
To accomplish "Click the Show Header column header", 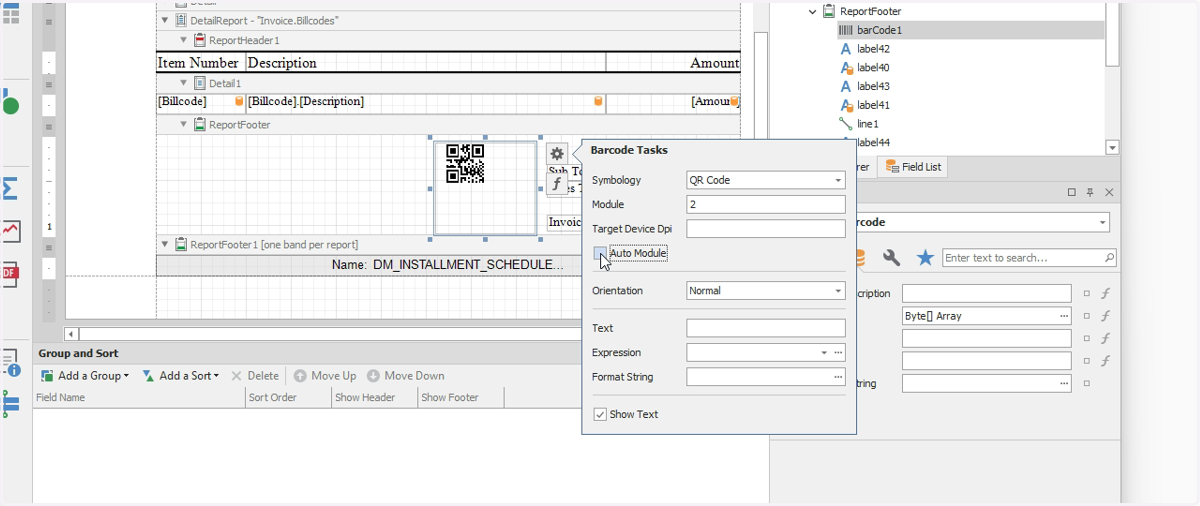I will pyautogui.click(x=374, y=397).
